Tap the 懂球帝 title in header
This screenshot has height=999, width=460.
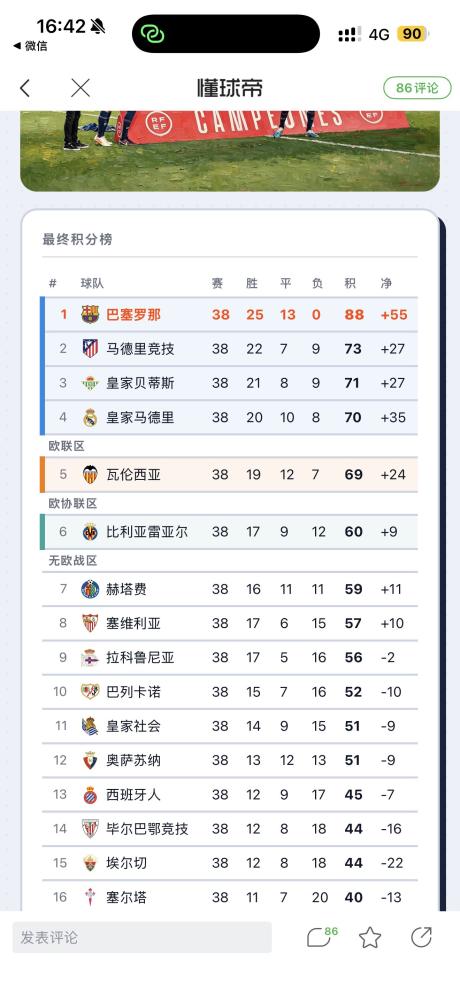(x=230, y=88)
